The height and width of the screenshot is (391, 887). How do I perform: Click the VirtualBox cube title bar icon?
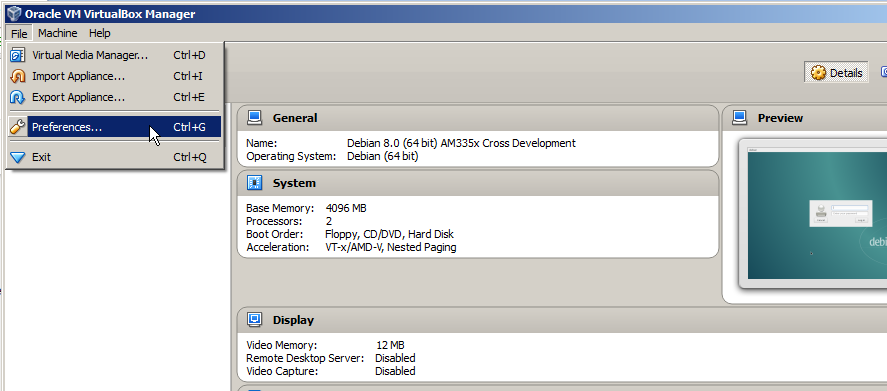pos(14,14)
